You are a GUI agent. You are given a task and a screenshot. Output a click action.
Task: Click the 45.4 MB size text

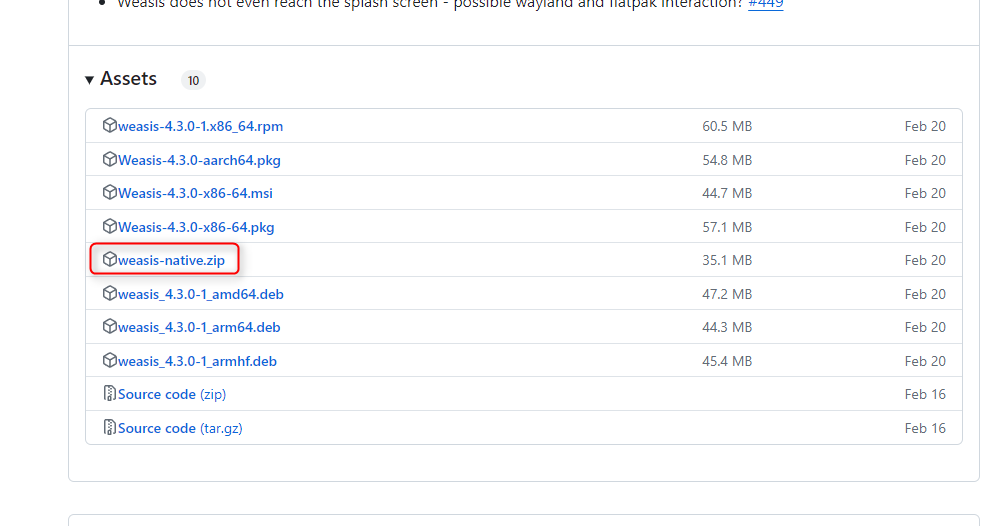727,361
